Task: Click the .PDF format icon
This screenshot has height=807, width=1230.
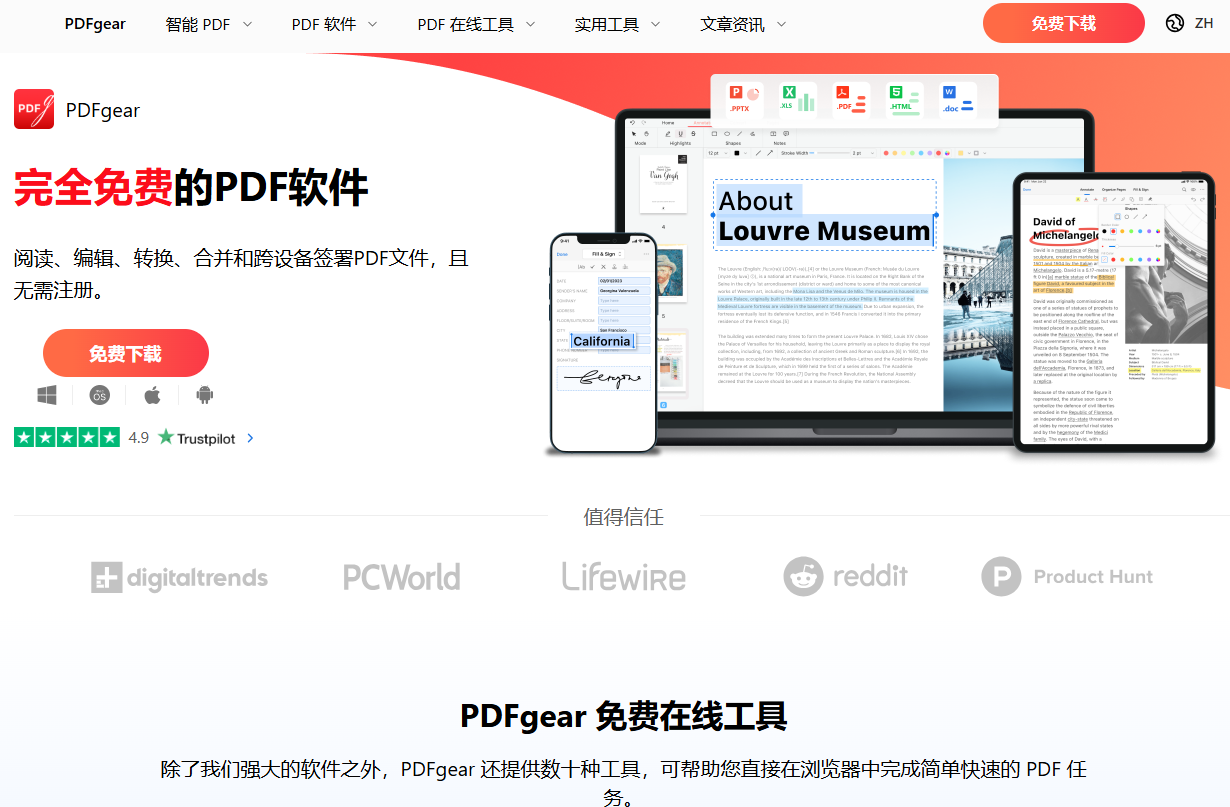Action: [x=852, y=100]
